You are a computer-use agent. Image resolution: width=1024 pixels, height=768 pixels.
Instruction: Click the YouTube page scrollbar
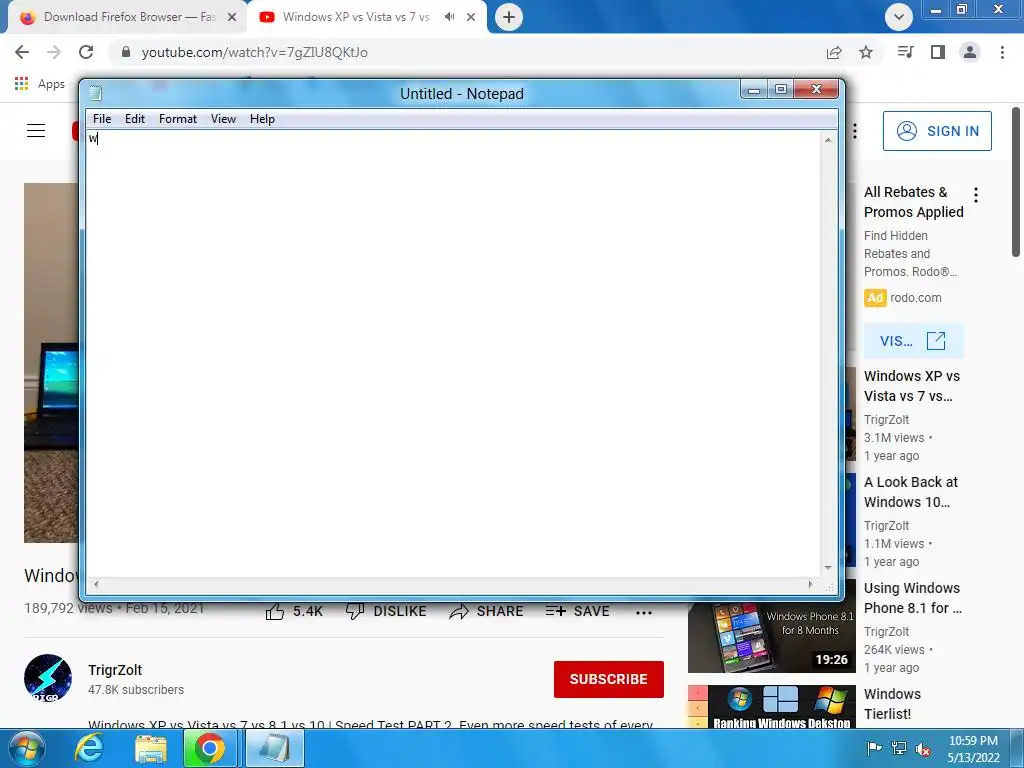pyautogui.click(x=1016, y=183)
